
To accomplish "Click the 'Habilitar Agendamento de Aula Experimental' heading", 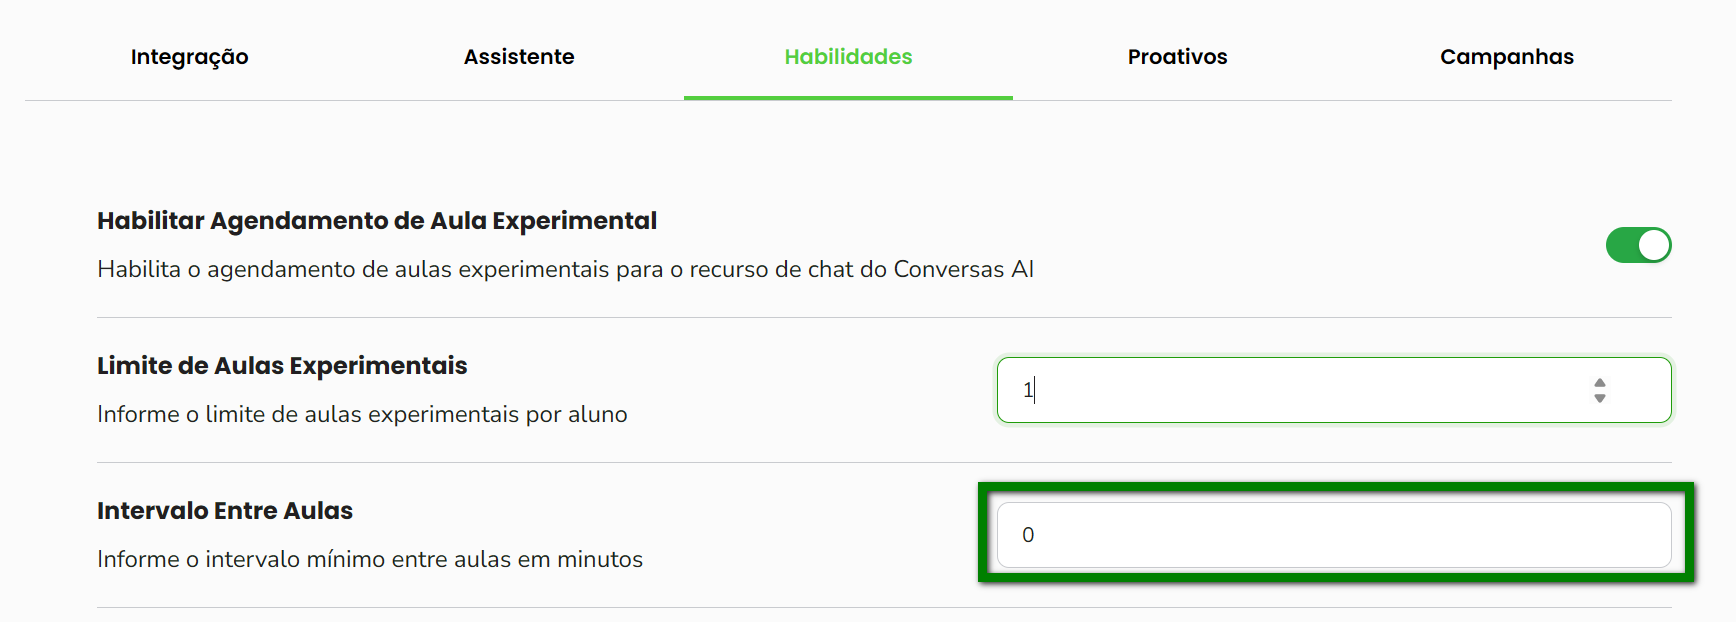I will pos(377,221).
